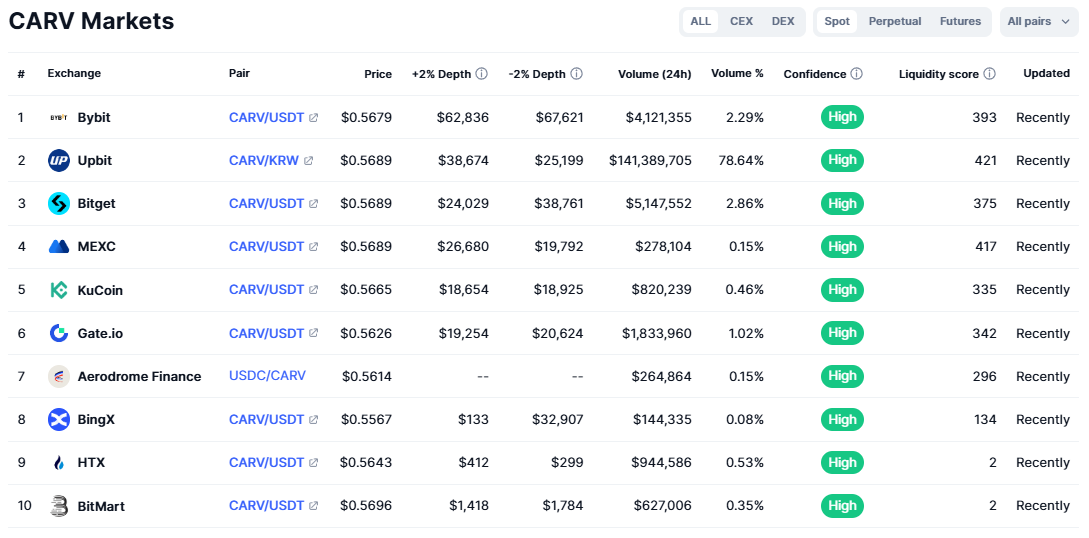
Task: Click MEXC liquidity score 417
Action: 985,246
